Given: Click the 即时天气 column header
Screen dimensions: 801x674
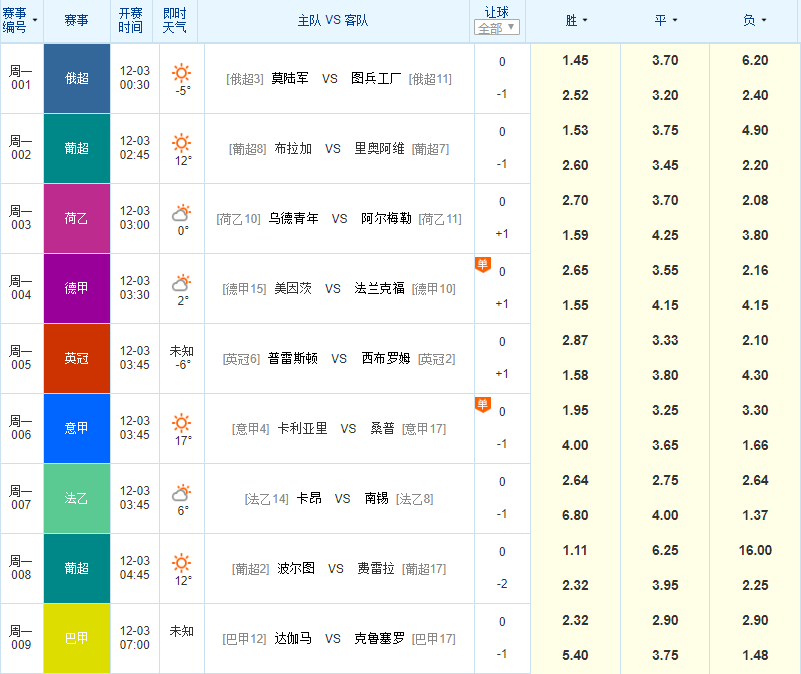Looking at the screenshot, I should [175, 20].
